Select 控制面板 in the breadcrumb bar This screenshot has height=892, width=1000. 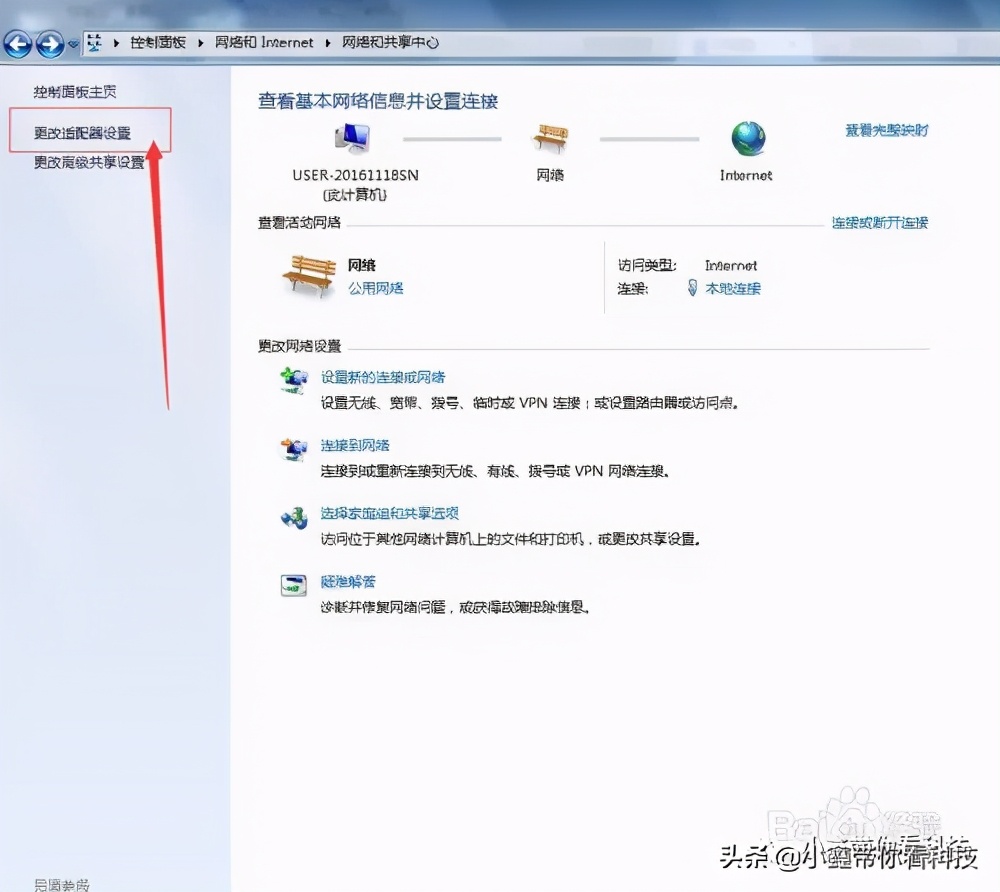pos(160,42)
